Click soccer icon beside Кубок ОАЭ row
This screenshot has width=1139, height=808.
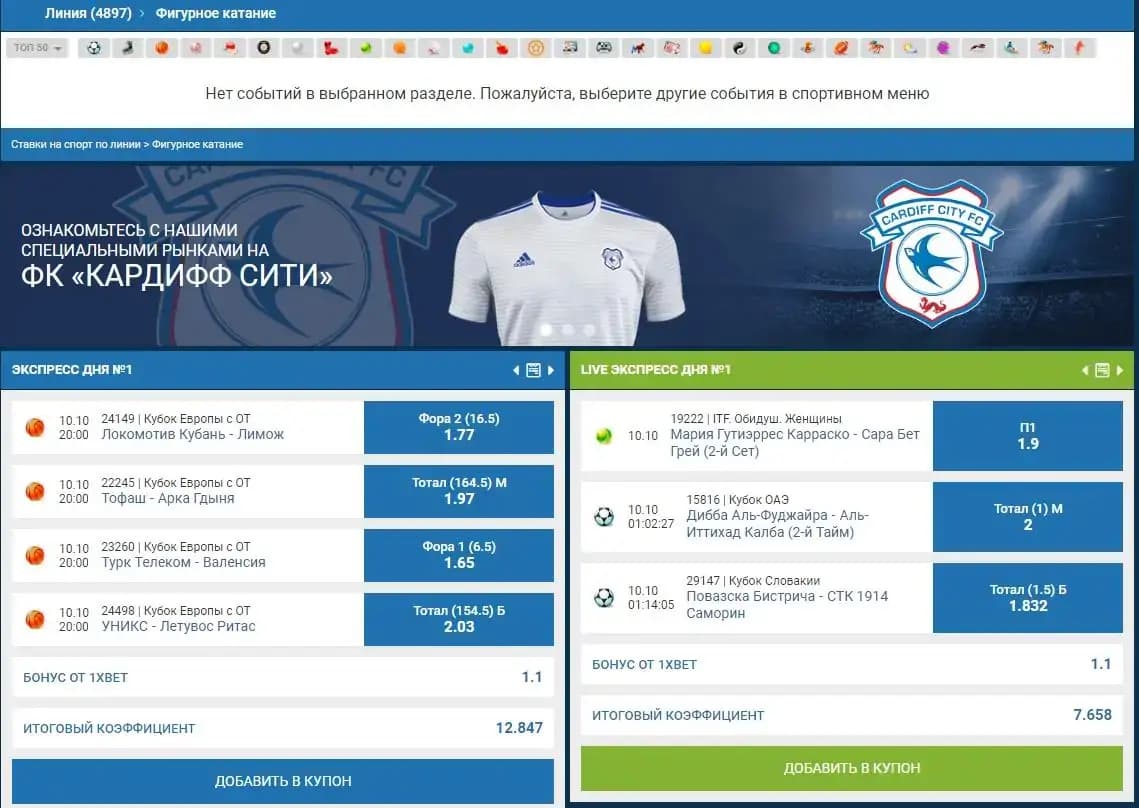pos(604,517)
